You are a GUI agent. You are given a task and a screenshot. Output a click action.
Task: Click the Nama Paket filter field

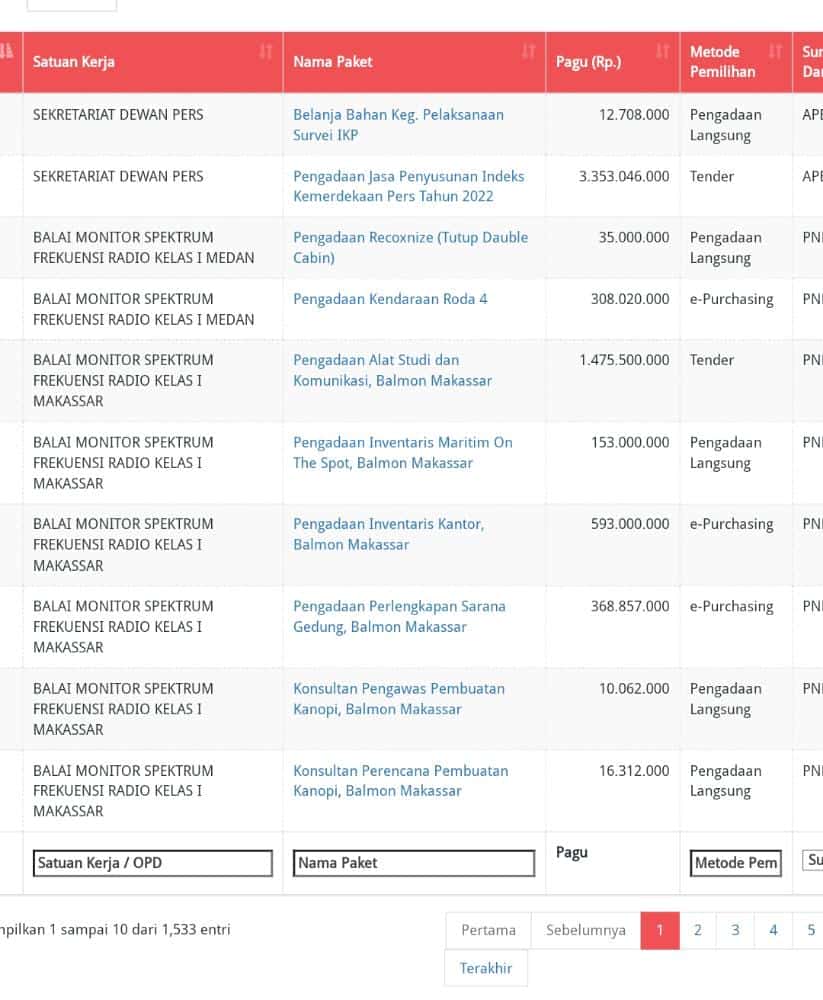pyautogui.click(x=414, y=863)
